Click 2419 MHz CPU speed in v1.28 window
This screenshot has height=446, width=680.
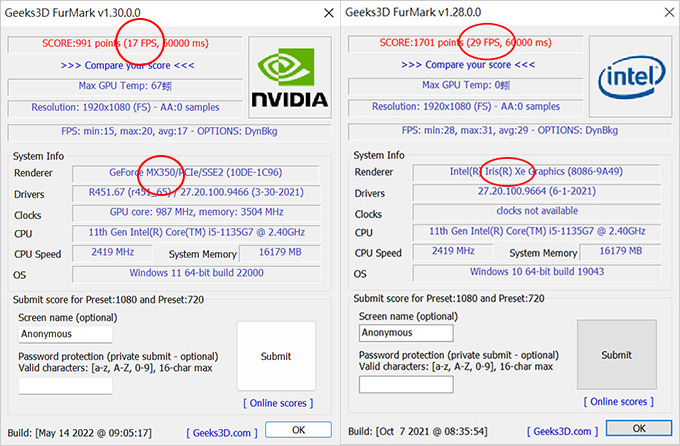tap(453, 251)
